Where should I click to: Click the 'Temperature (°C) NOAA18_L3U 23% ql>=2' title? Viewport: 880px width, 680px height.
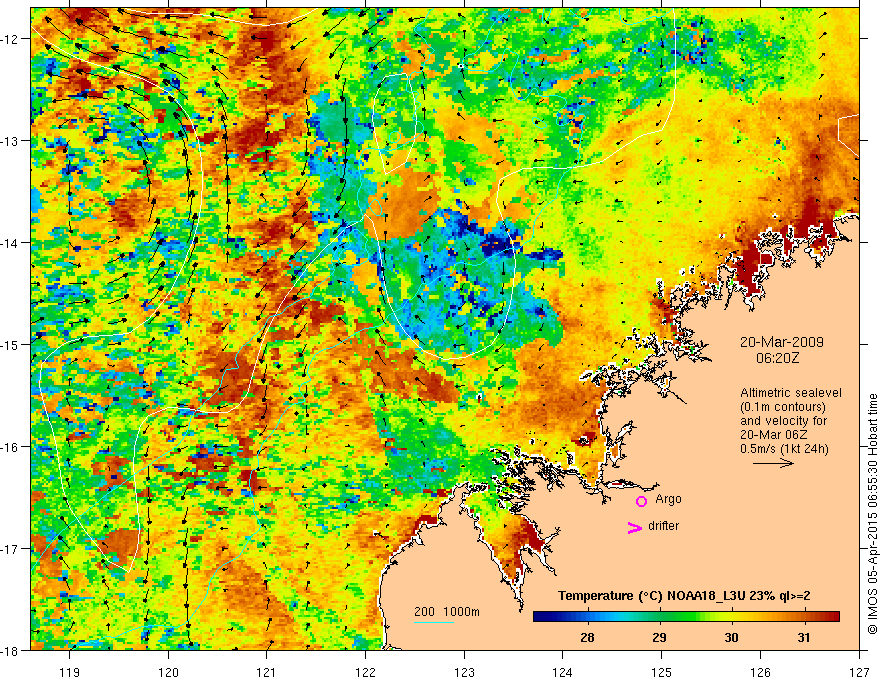[684, 596]
